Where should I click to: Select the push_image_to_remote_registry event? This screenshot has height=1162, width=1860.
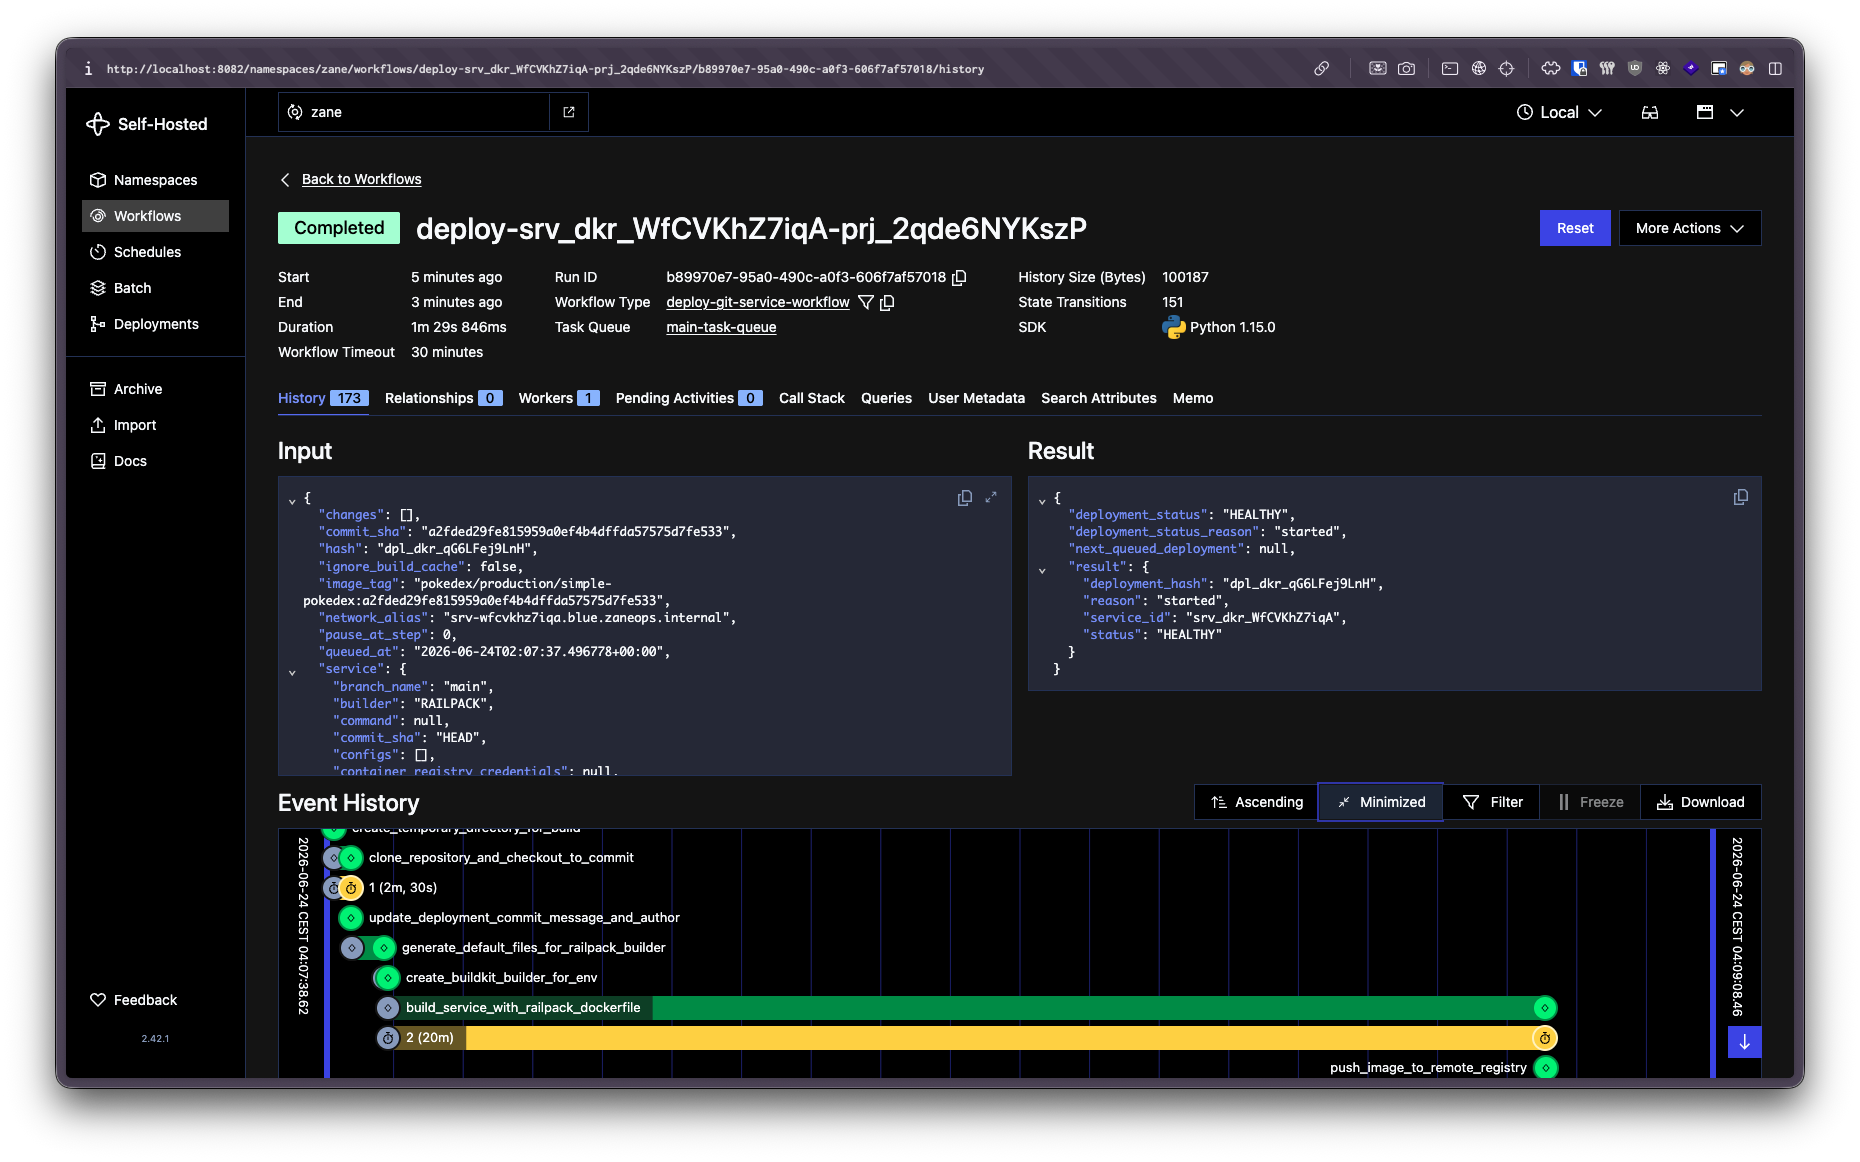[x=1428, y=1068]
